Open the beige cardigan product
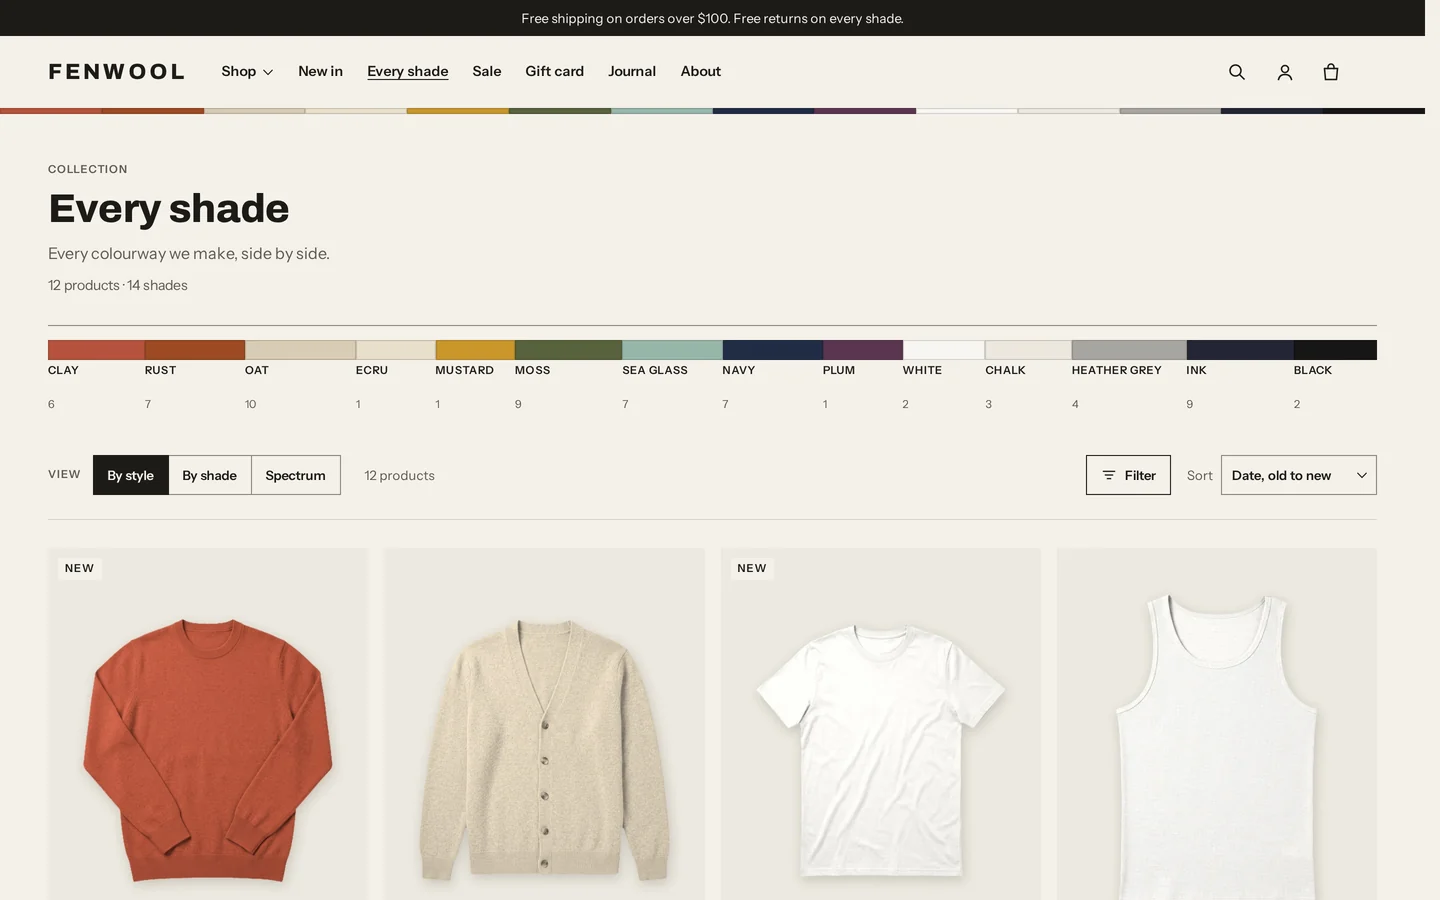 (545, 724)
